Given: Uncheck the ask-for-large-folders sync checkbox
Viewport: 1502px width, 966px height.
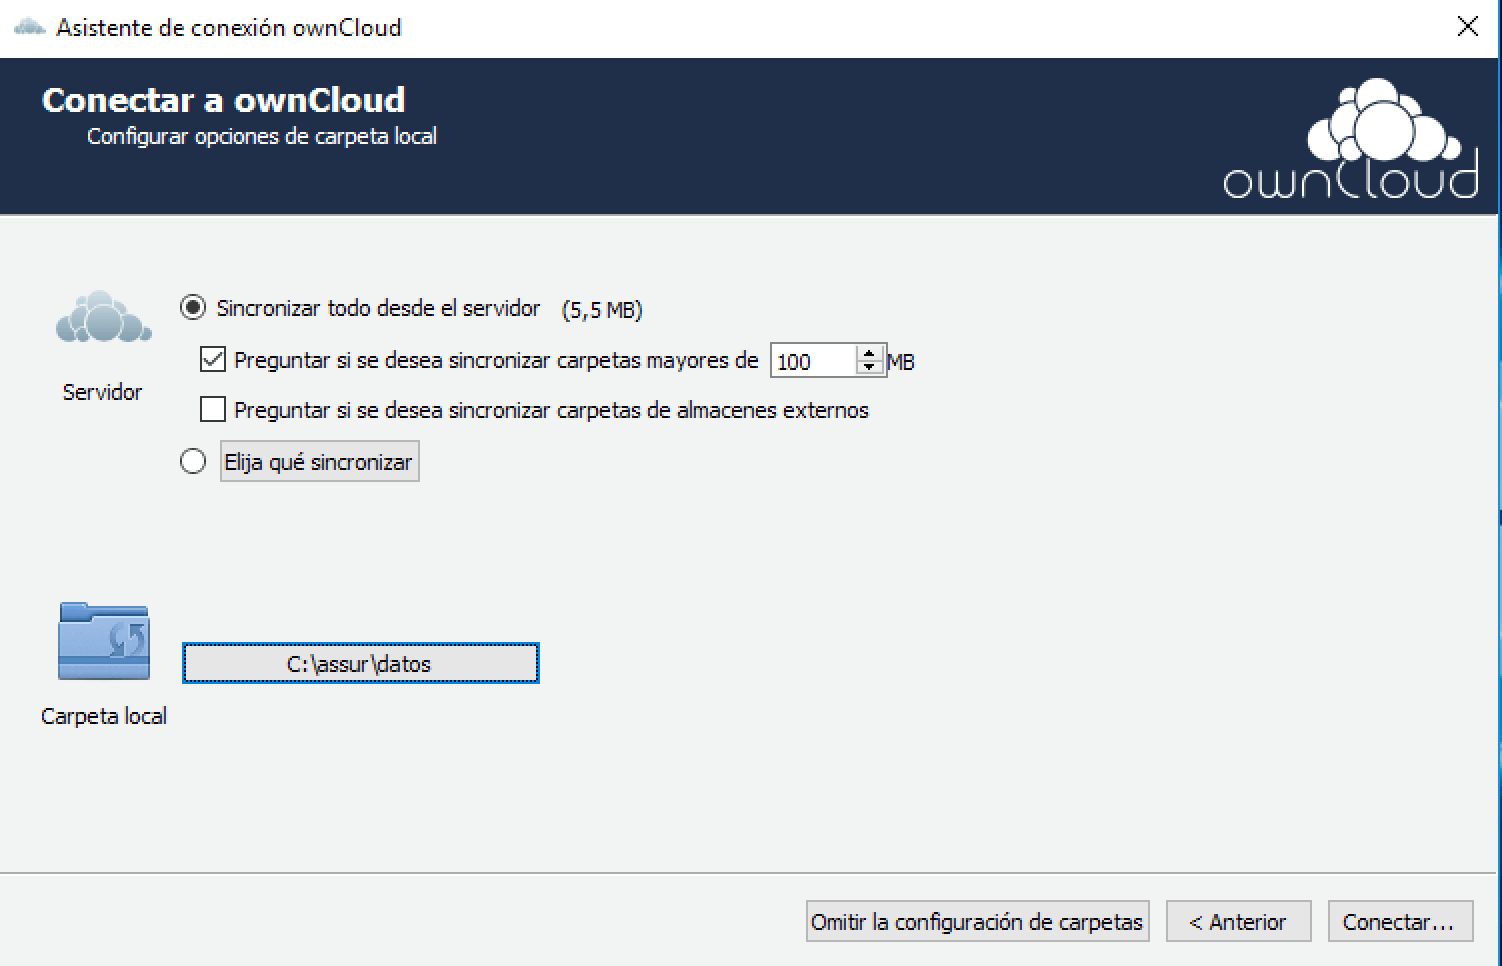Looking at the screenshot, I should click(x=213, y=359).
